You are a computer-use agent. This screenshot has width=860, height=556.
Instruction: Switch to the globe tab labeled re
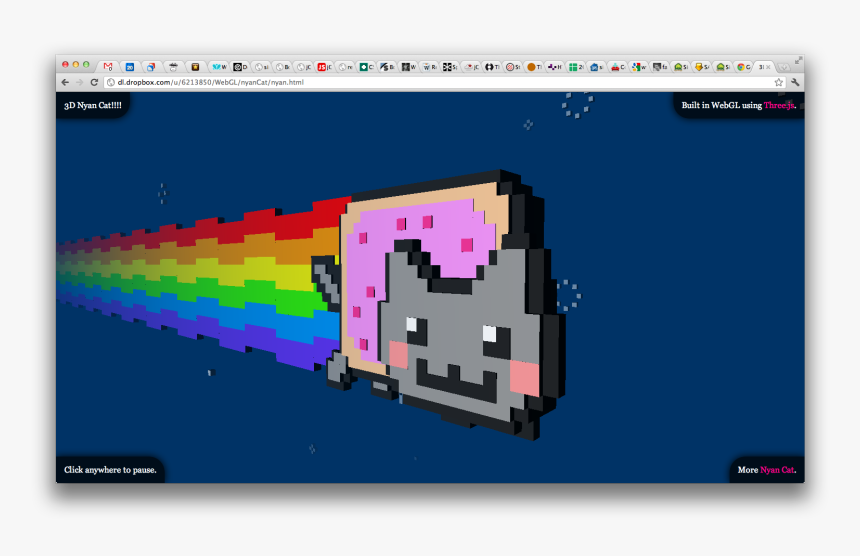tap(345, 67)
